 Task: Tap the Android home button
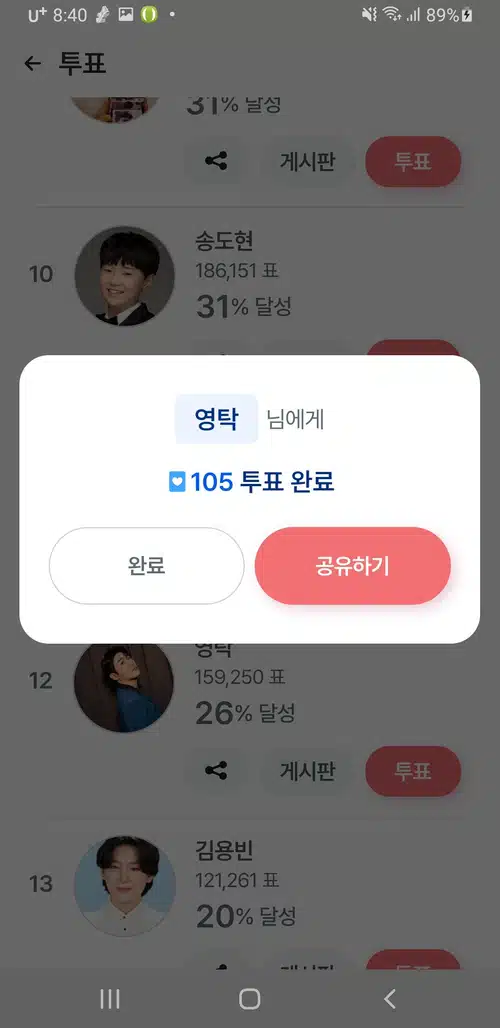250,999
